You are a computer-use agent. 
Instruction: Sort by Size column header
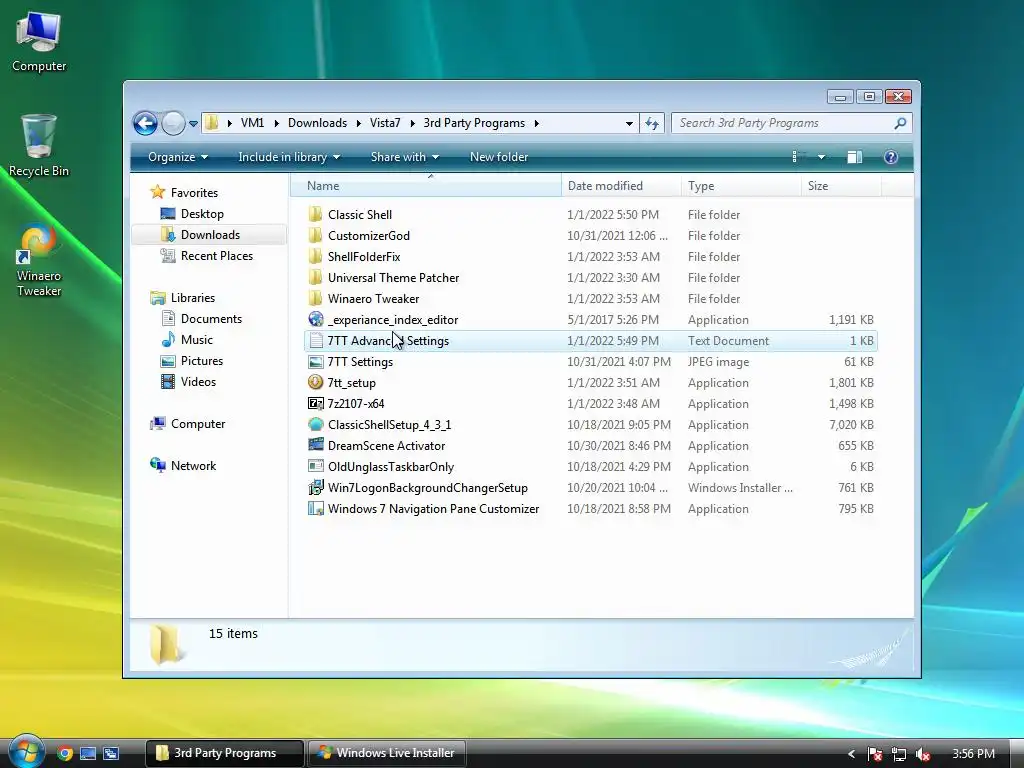pyautogui.click(x=841, y=185)
